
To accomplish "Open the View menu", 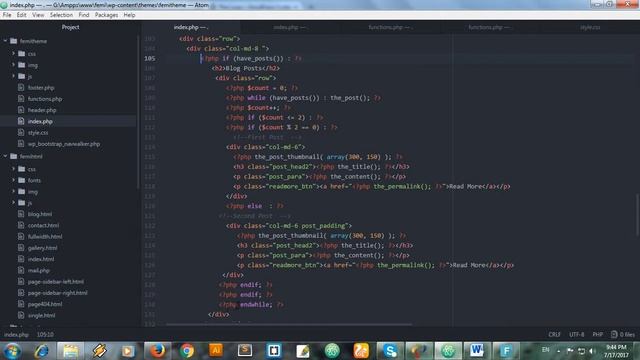I will tap(38, 15).
